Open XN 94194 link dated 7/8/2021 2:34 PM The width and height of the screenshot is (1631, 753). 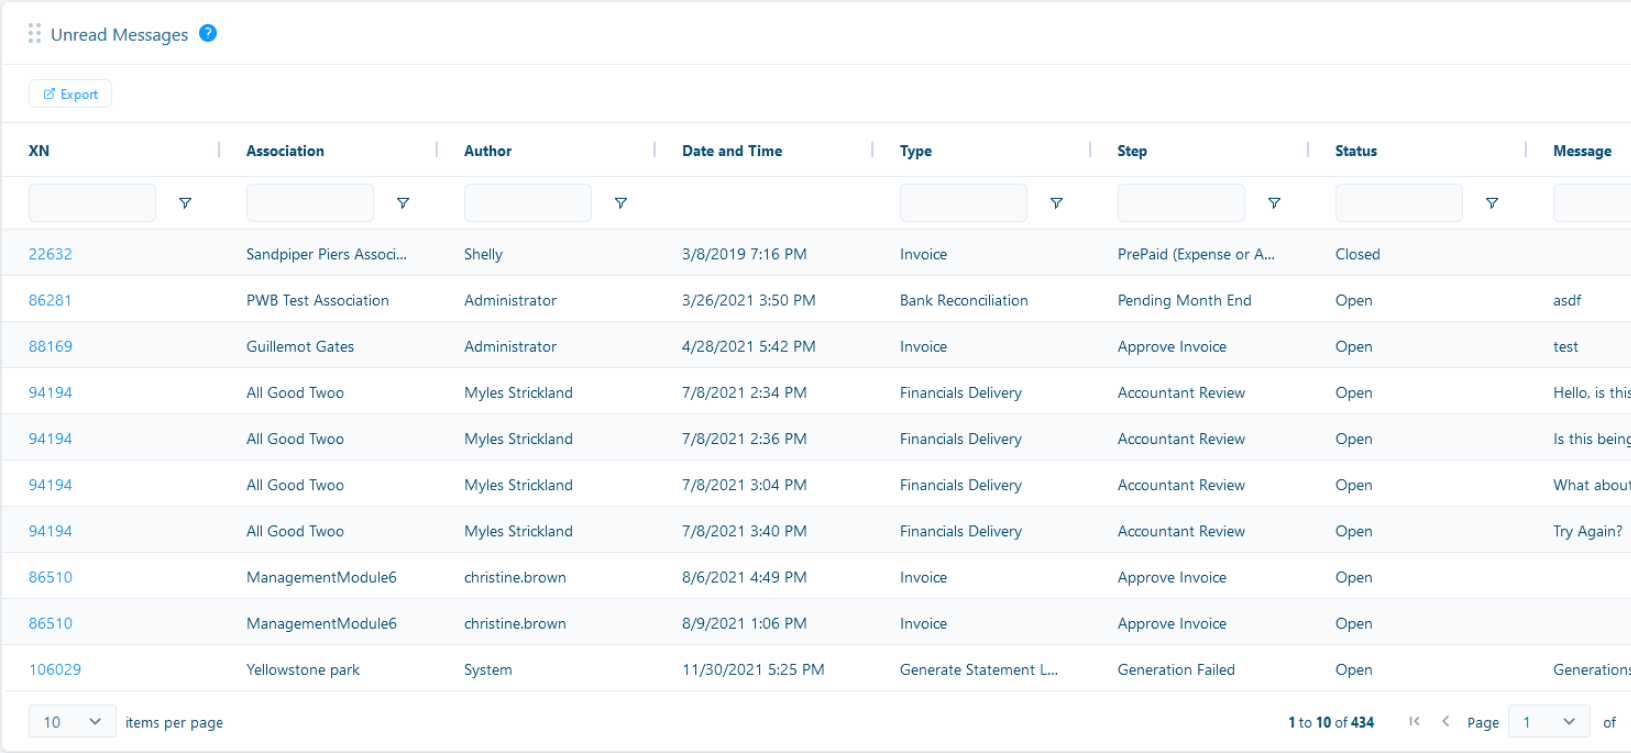pyautogui.click(x=50, y=392)
